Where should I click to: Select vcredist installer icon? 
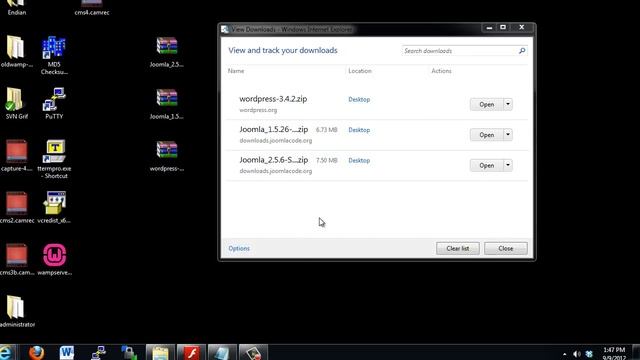tap(54, 207)
